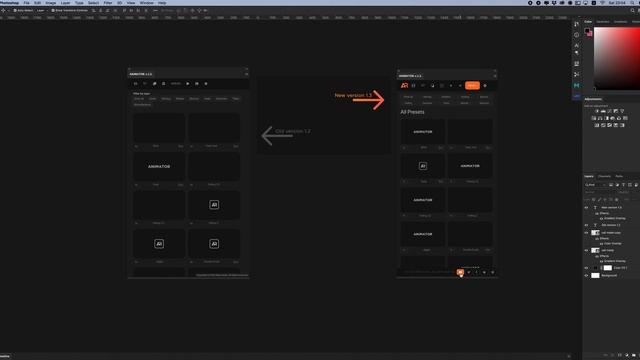Click foreground/background color swatch in Color panel
The height and width of the screenshot is (360, 640).
(x=588, y=31)
